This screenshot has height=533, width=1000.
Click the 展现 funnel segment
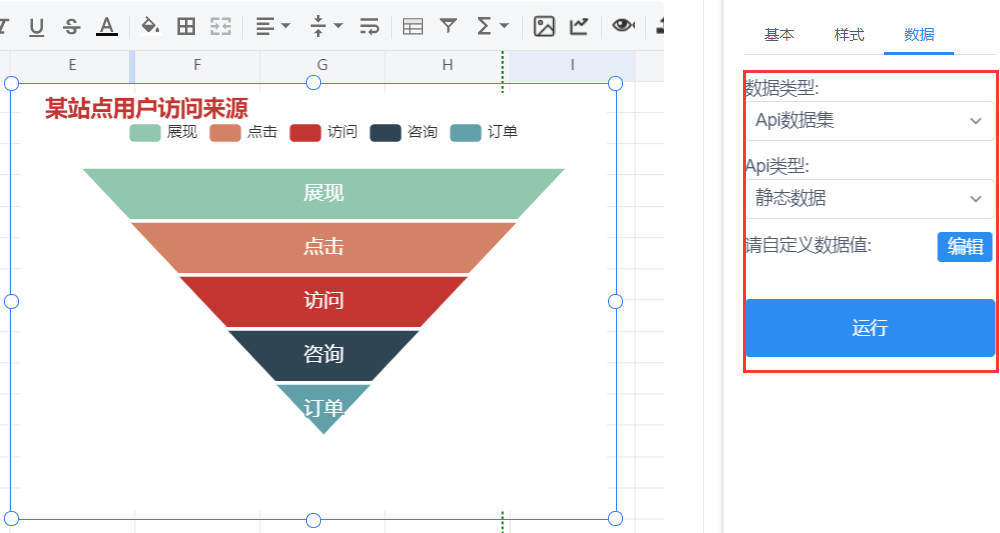click(323, 193)
